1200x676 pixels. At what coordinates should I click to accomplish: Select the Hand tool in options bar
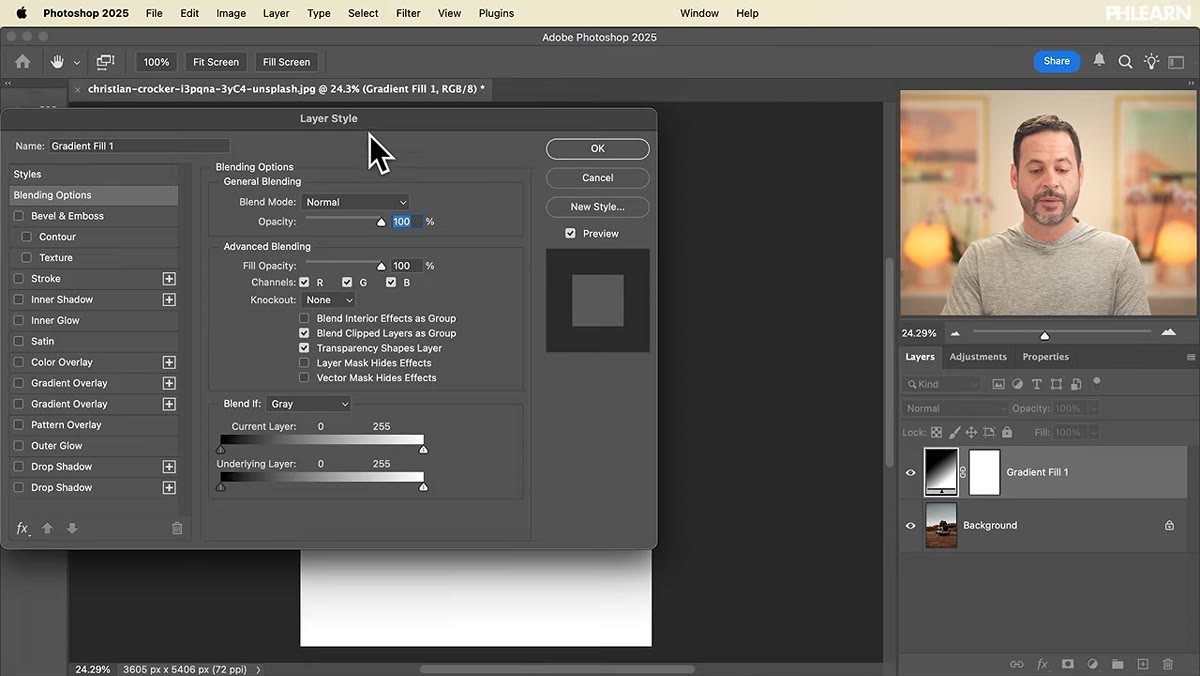coord(57,62)
